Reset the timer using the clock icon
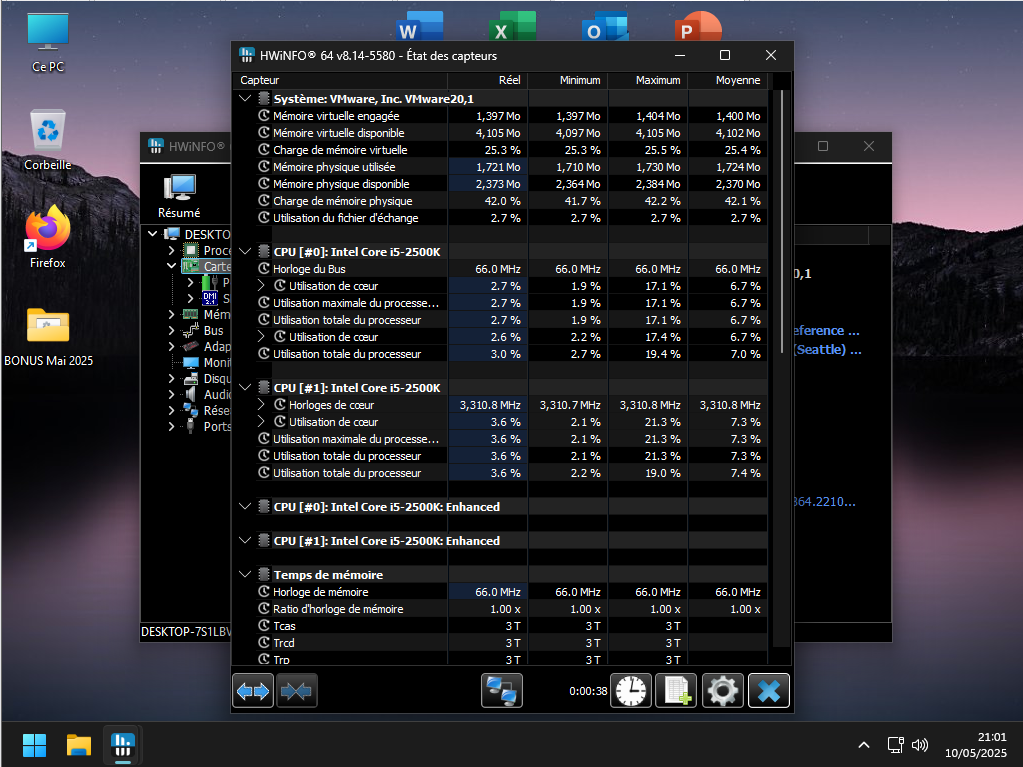This screenshot has height=767, width=1023. tap(631, 691)
